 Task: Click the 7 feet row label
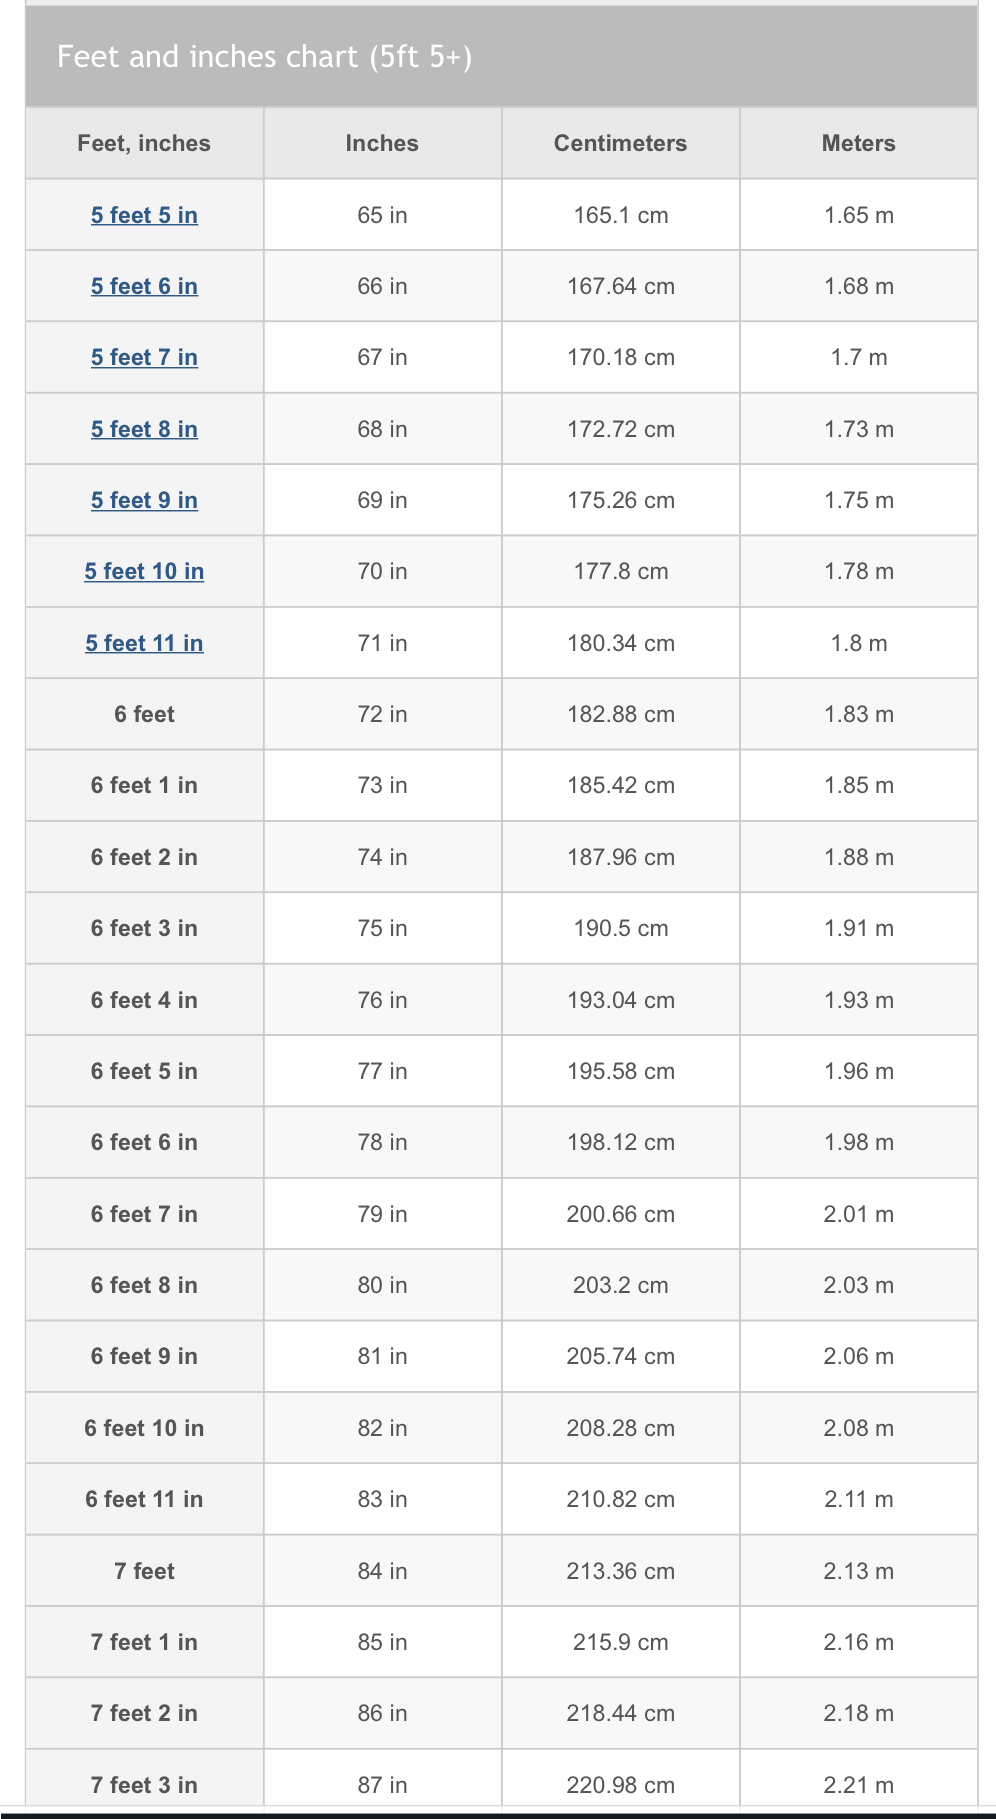tap(144, 1571)
